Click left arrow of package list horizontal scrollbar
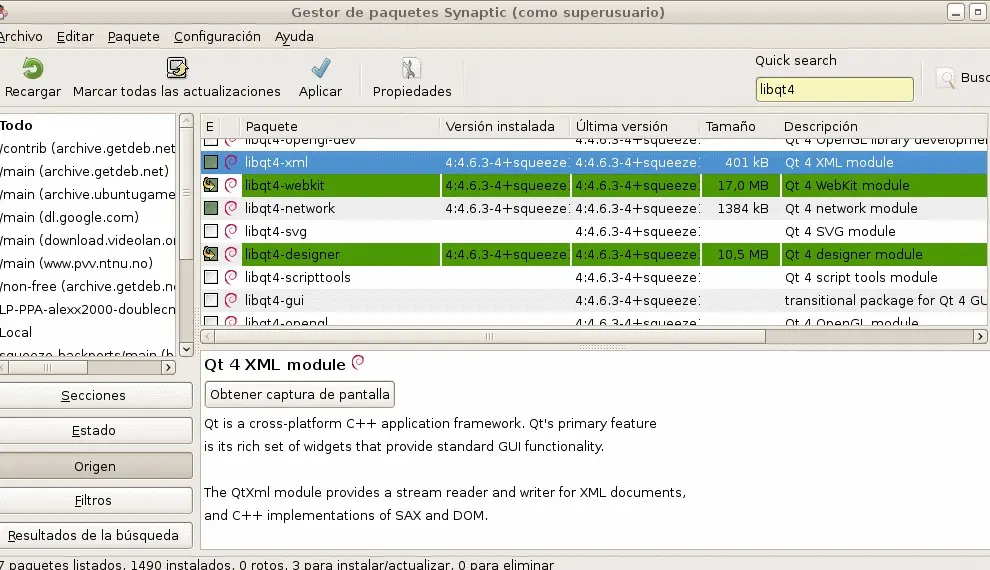Viewport: 990px width, 570px height. coord(208,336)
